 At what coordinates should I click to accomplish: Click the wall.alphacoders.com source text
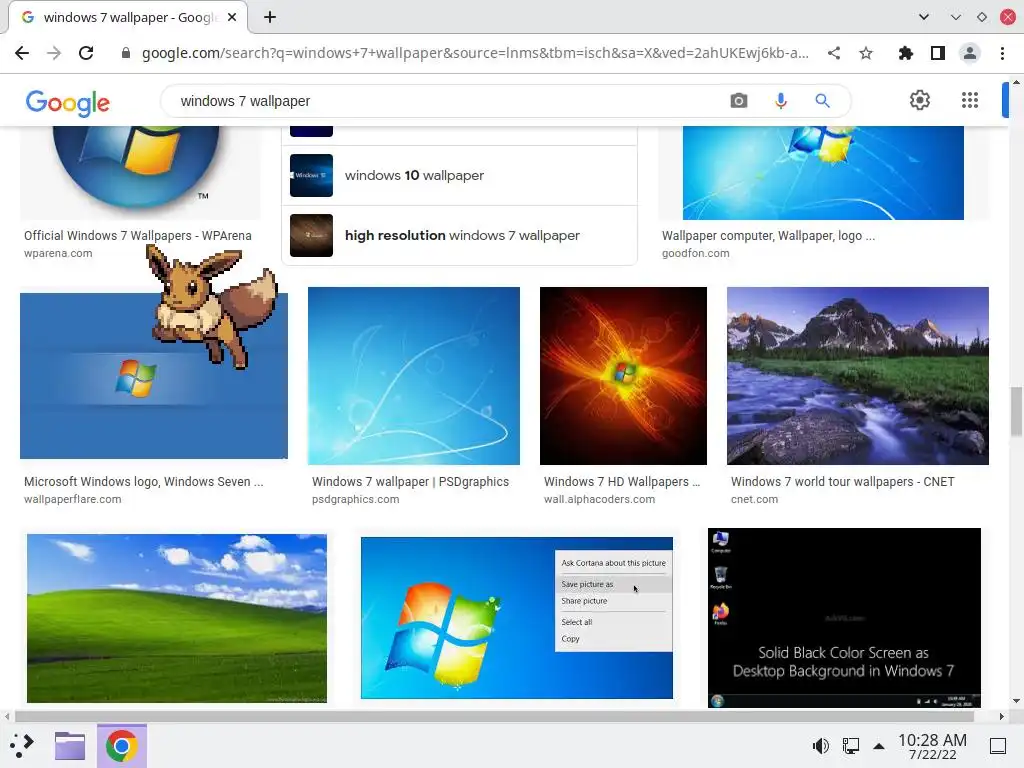[x=599, y=499]
